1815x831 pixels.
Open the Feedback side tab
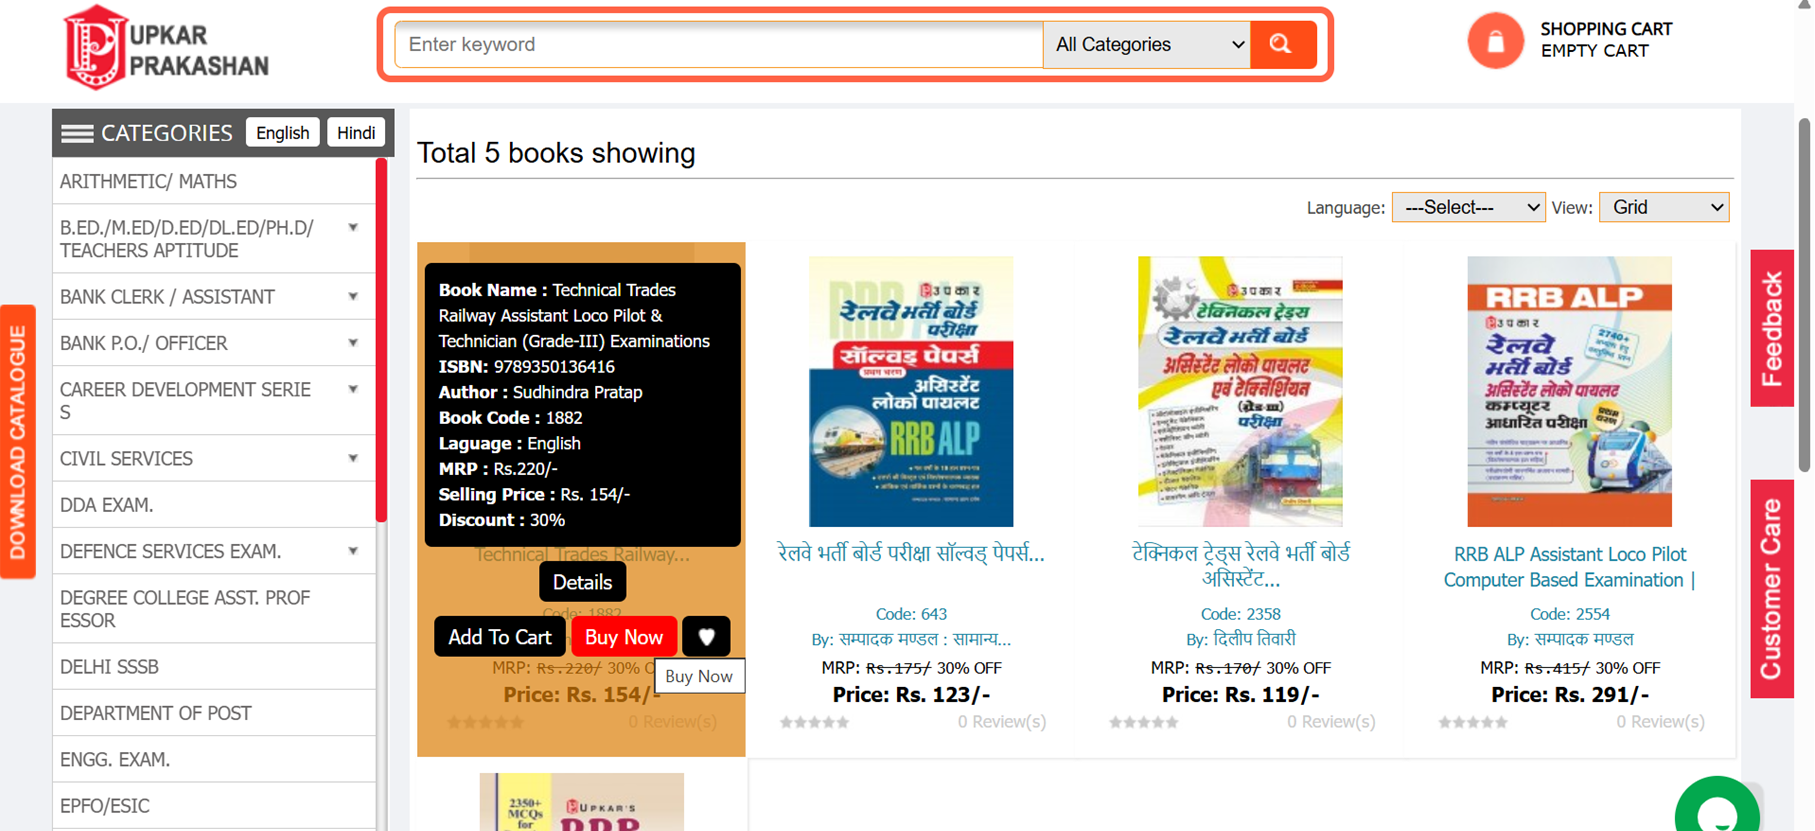pyautogui.click(x=1772, y=328)
